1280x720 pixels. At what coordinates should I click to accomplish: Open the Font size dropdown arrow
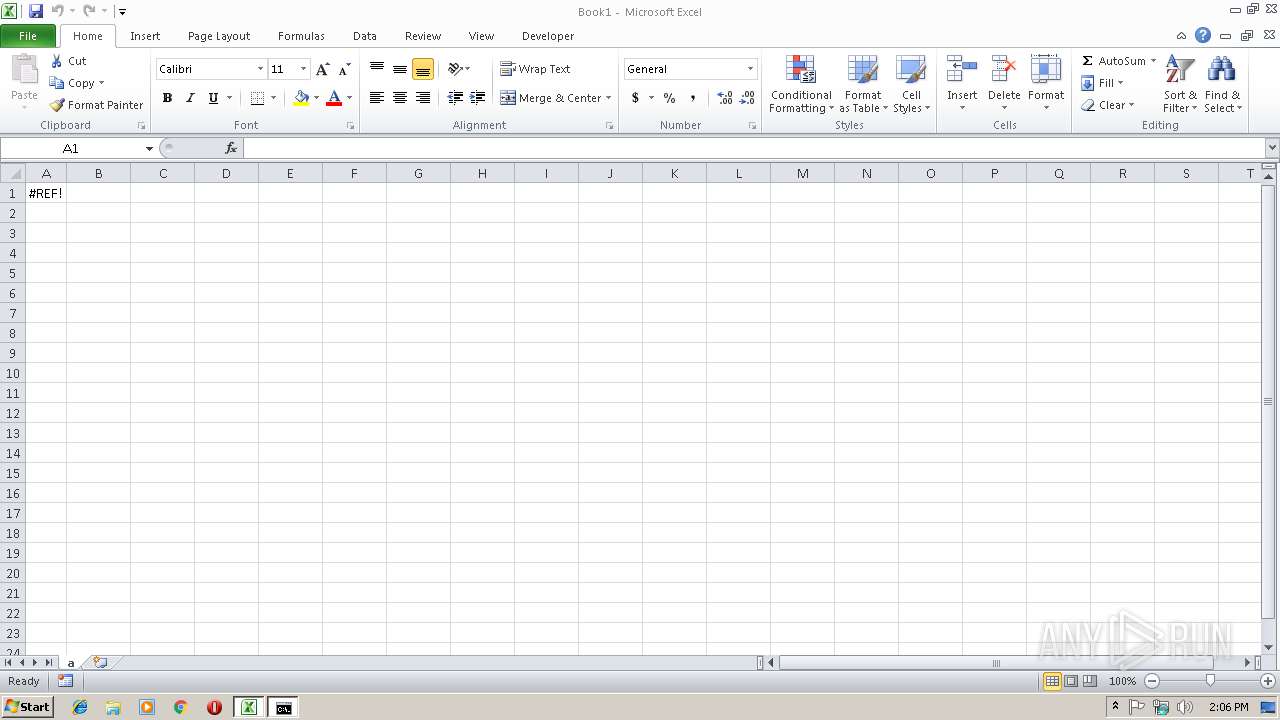coord(303,69)
